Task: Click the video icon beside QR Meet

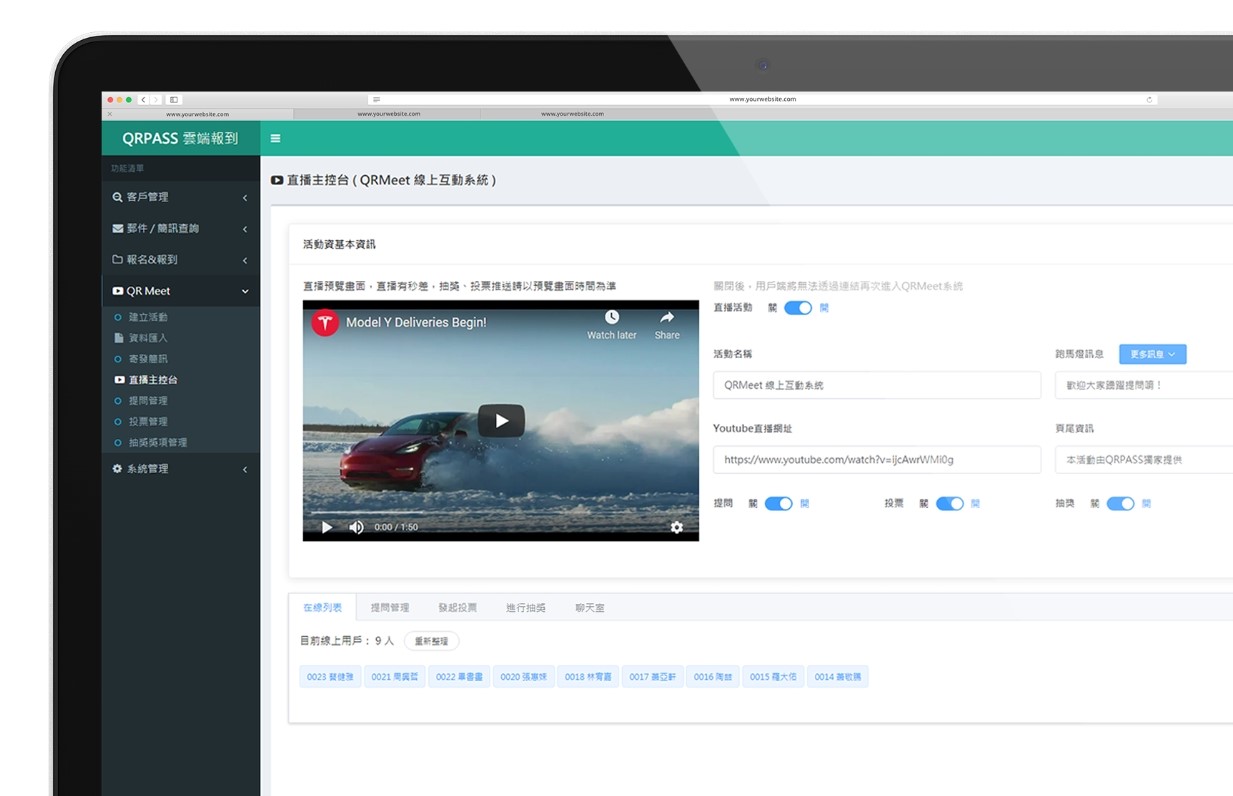Action: click(118, 291)
